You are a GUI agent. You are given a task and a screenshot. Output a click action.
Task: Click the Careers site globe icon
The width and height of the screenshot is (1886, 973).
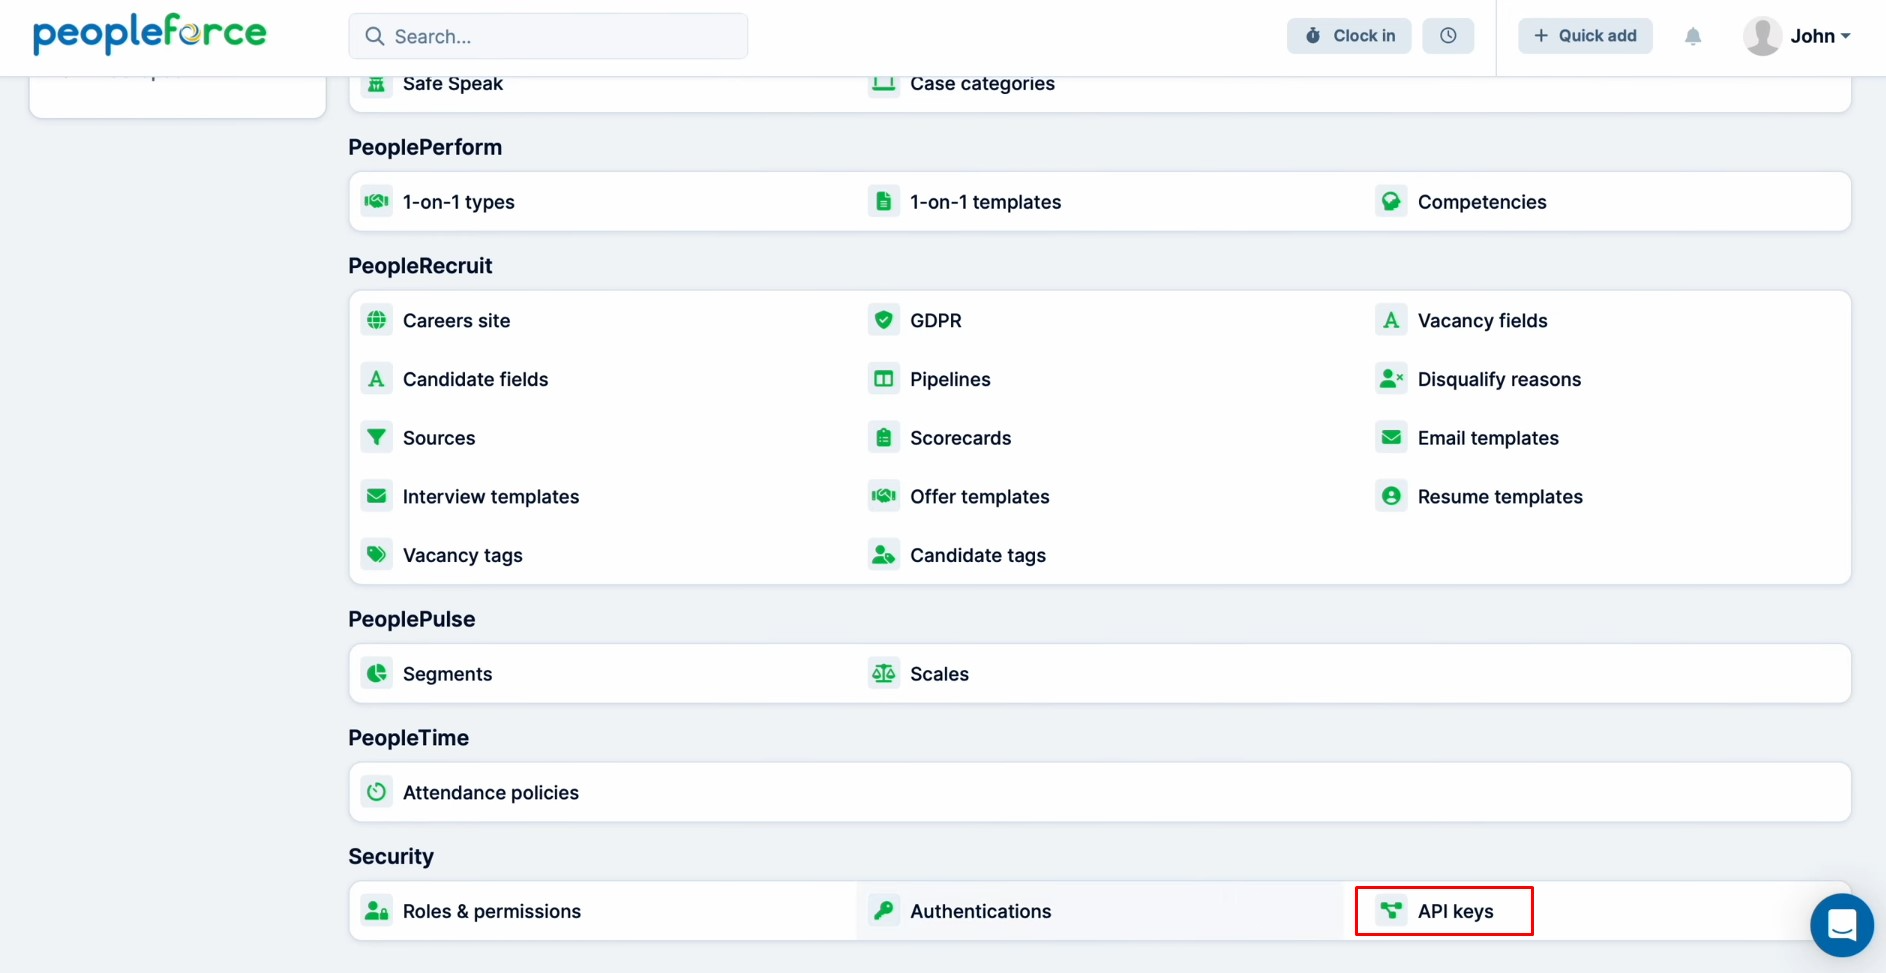[376, 319]
